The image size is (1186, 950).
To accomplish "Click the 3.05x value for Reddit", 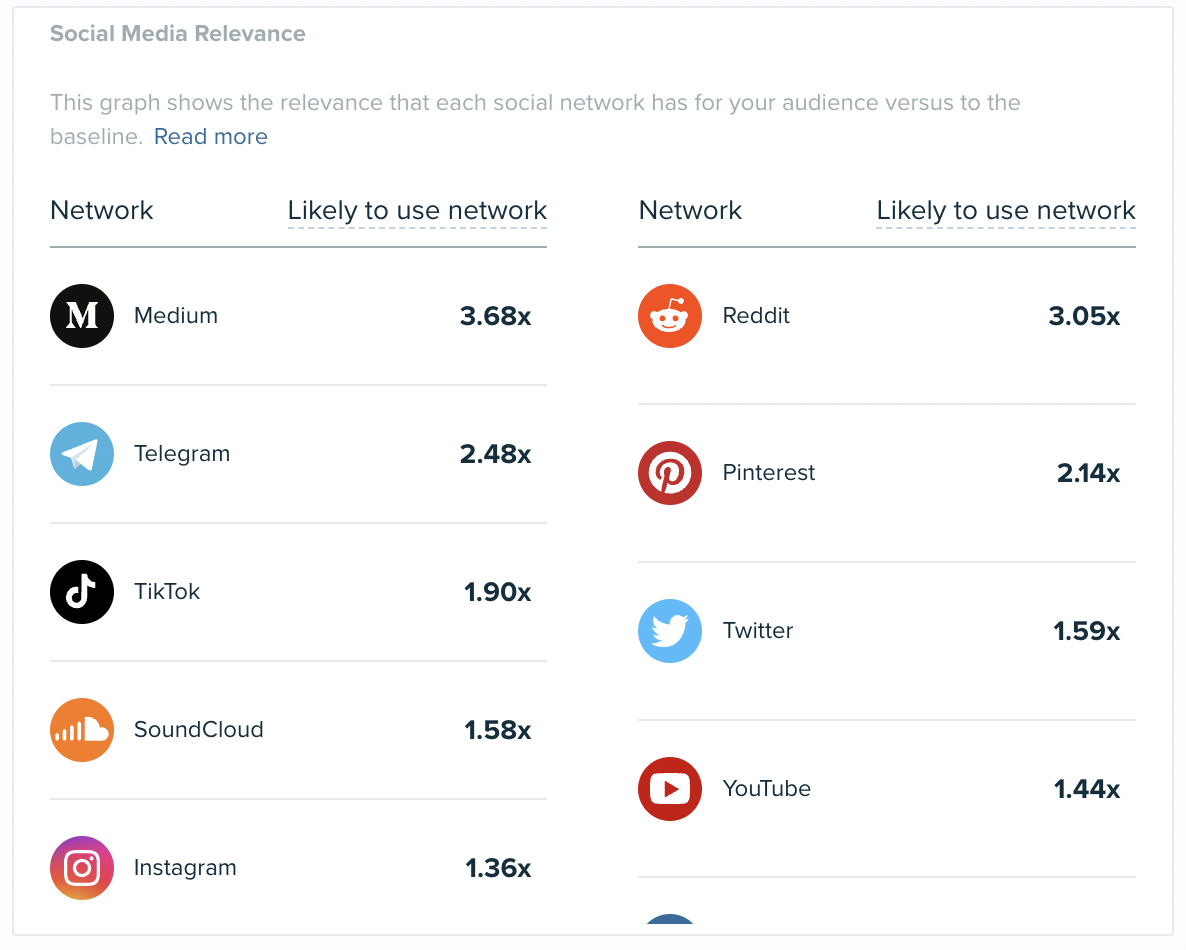I will [1084, 316].
